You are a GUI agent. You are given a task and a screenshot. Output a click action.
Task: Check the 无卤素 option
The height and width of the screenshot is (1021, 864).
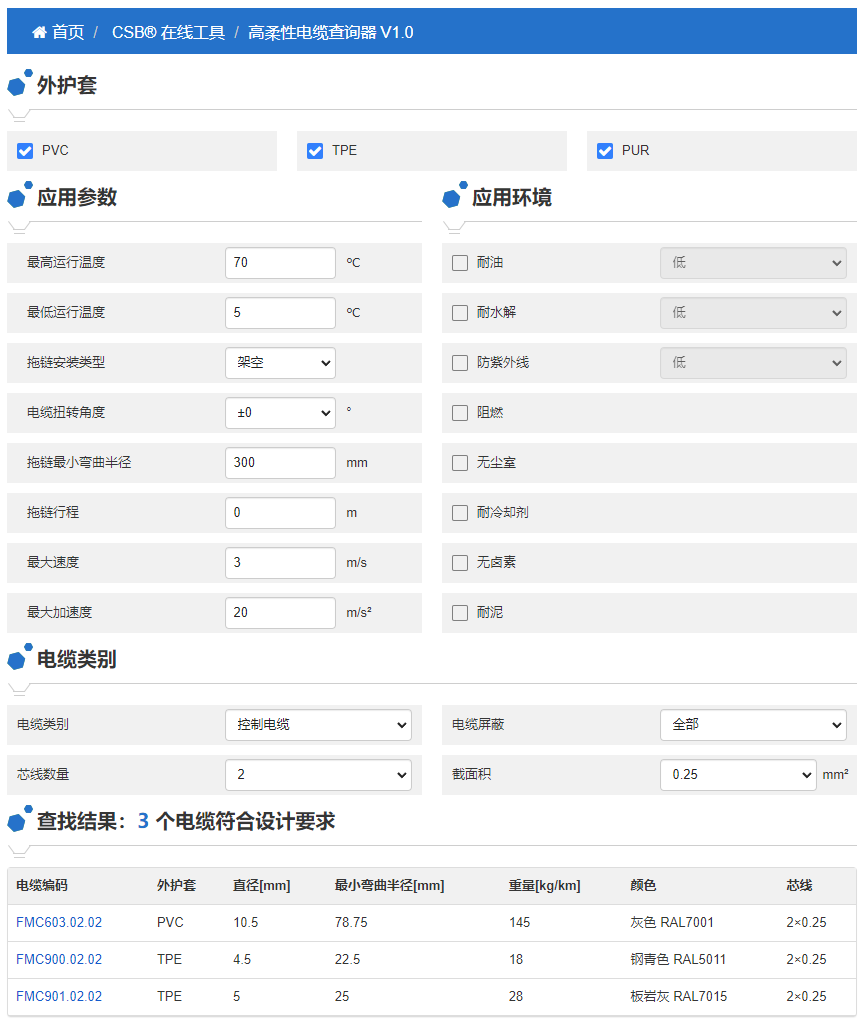tap(459, 562)
